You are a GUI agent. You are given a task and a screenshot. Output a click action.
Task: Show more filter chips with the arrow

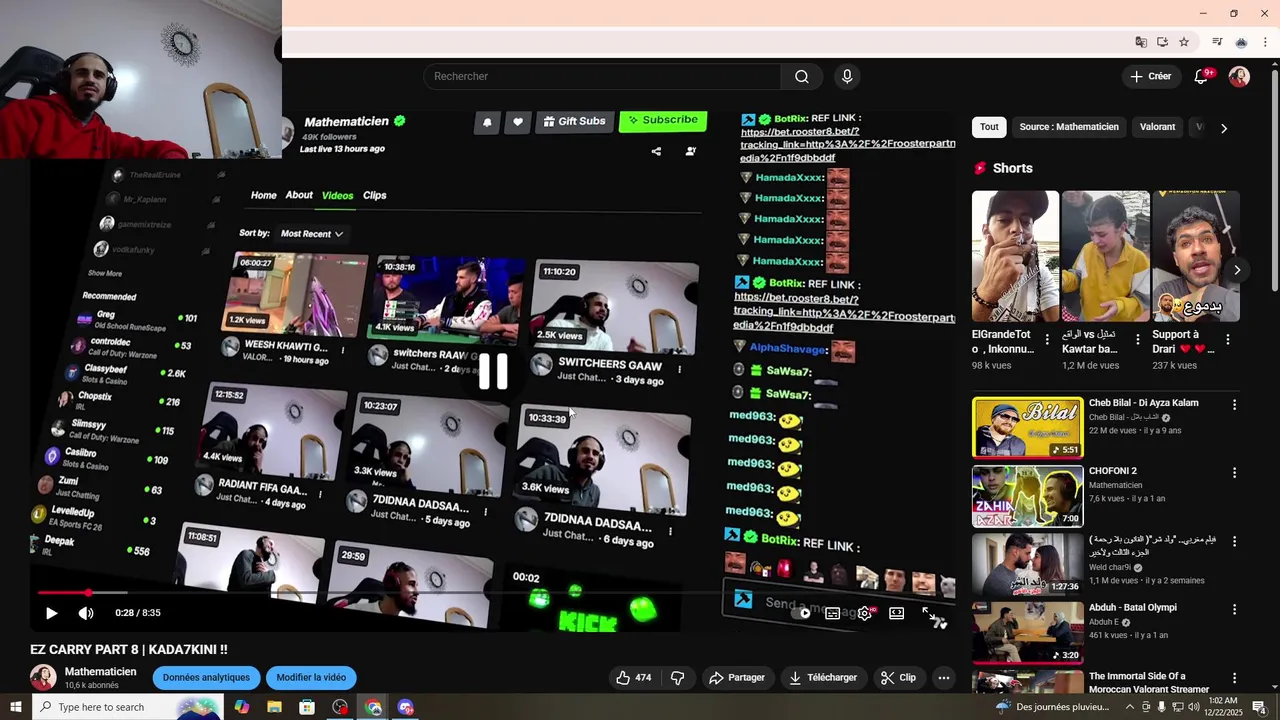click(x=1223, y=128)
